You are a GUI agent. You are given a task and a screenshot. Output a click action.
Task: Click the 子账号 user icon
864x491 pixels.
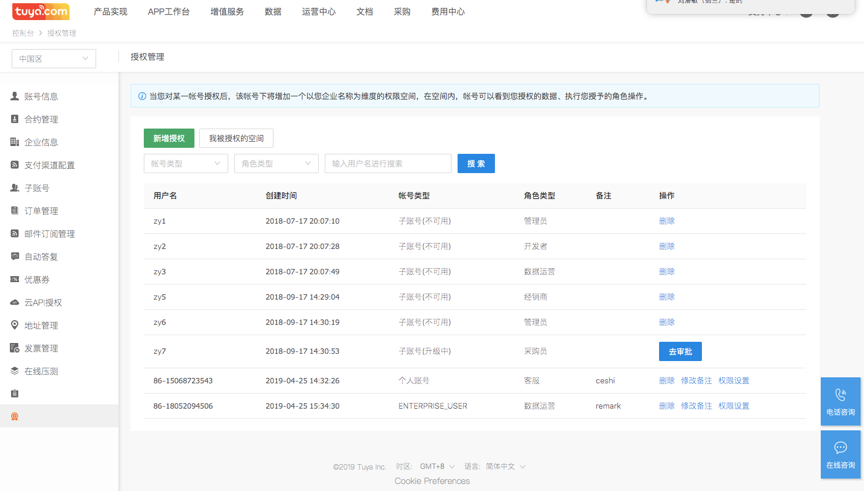(x=15, y=188)
